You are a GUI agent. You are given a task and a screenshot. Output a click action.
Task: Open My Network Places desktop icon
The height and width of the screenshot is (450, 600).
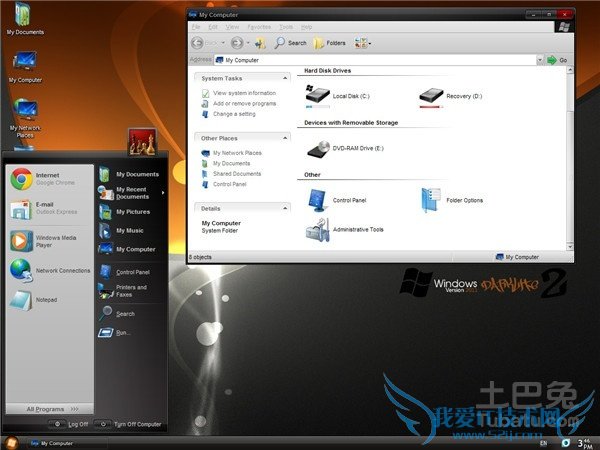click(x=25, y=118)
